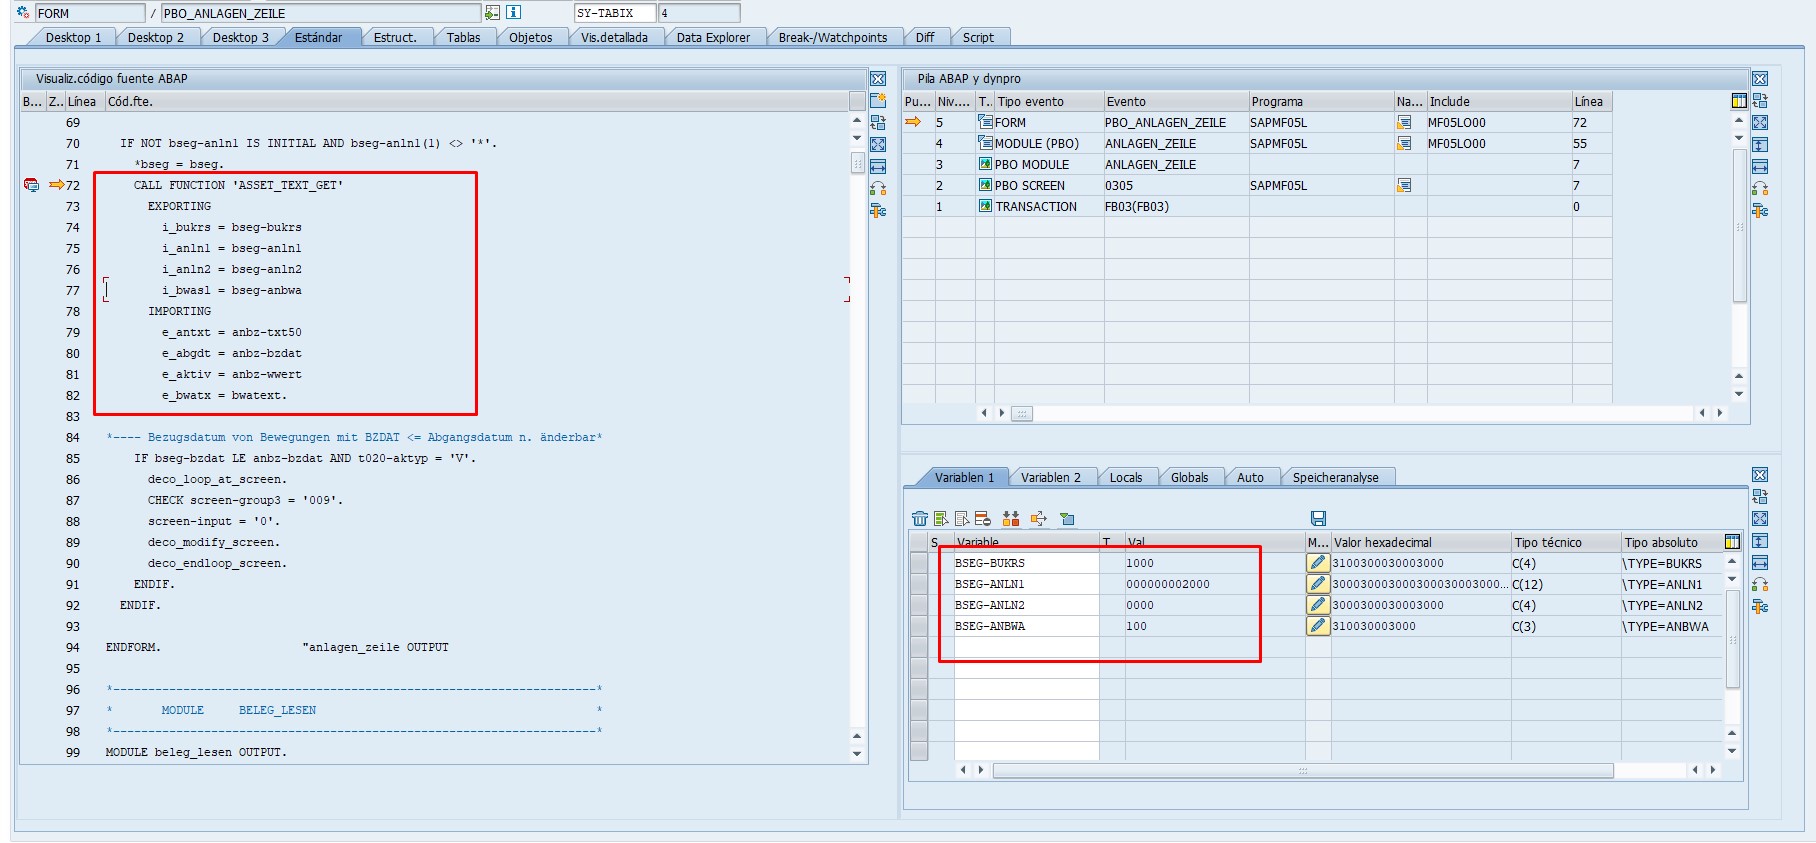Click New tool icon in source panel
1816x843 pixels.
tap(878, 100)
